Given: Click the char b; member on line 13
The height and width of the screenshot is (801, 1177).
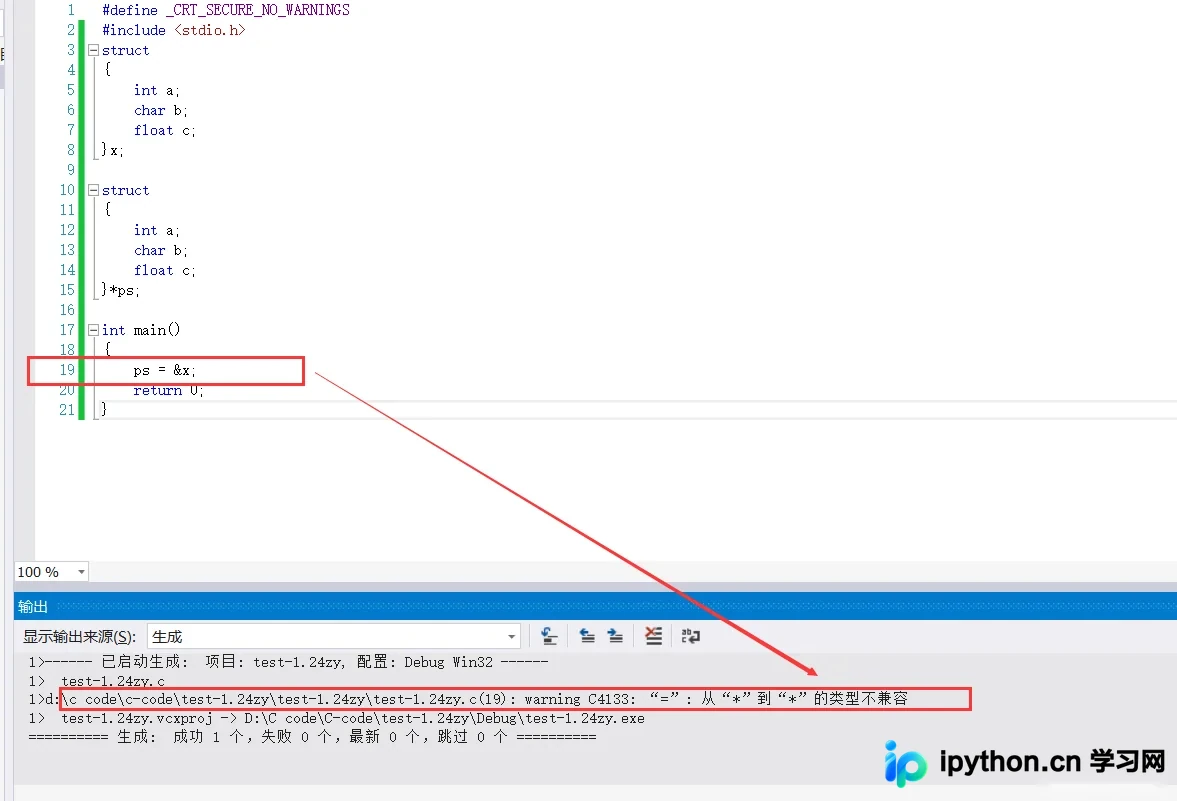Looking at the screenshot, I should click(161, 251).
